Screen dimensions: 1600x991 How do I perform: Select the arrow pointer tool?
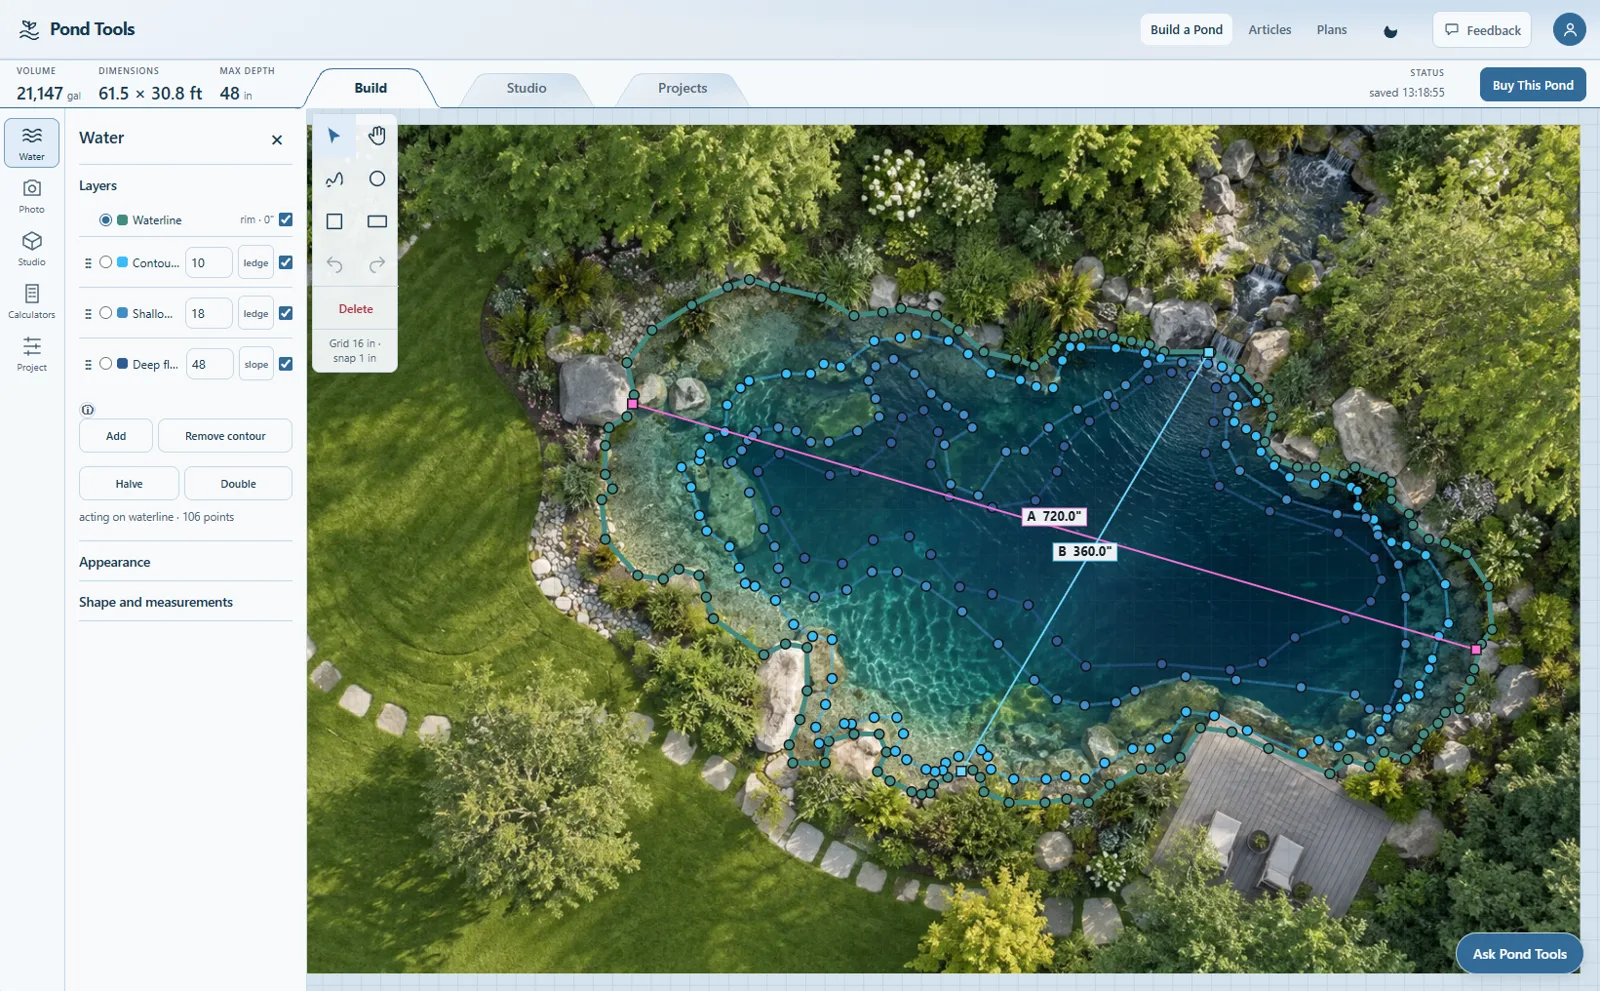click(334, 136)
